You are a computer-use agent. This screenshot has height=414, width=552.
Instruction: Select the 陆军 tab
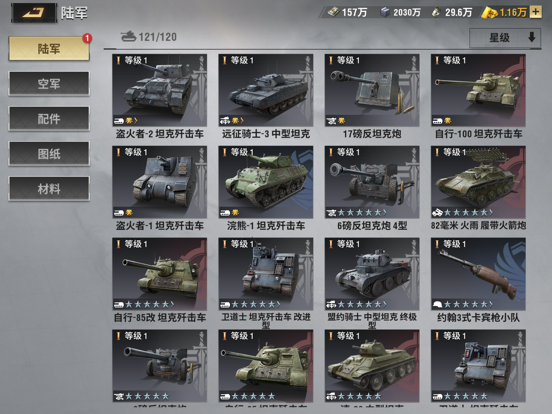tap(49, 49)
